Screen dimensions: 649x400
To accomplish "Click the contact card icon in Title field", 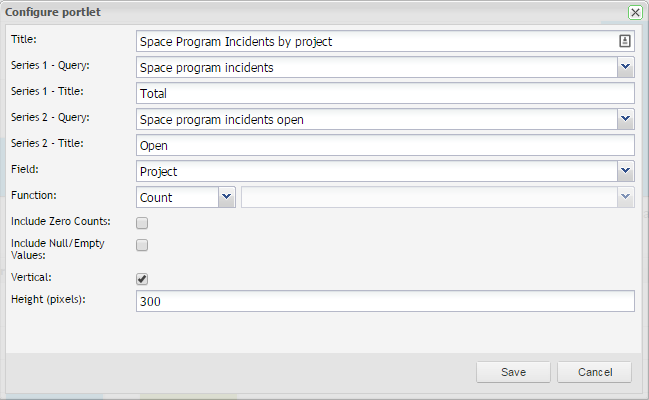I will click(x=625, y=41).
